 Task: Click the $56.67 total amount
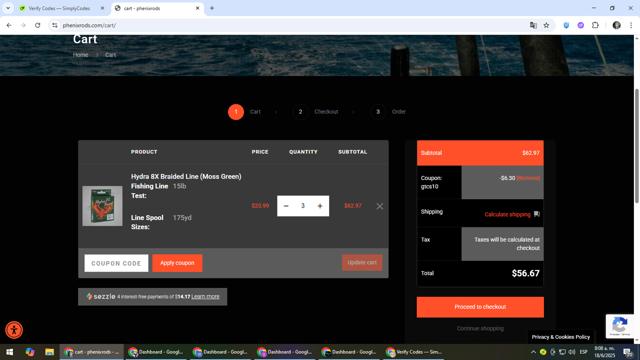coord(525,273)
